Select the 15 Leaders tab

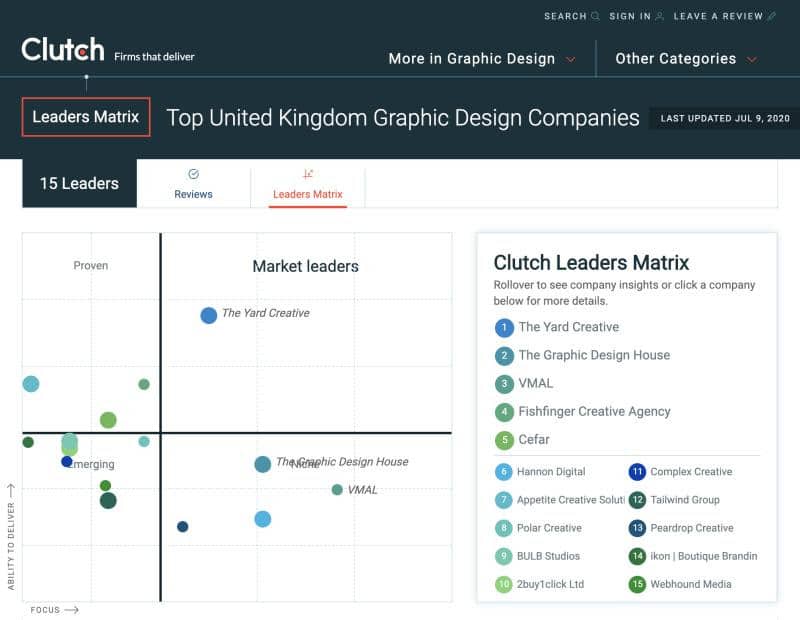coord(80,183)
